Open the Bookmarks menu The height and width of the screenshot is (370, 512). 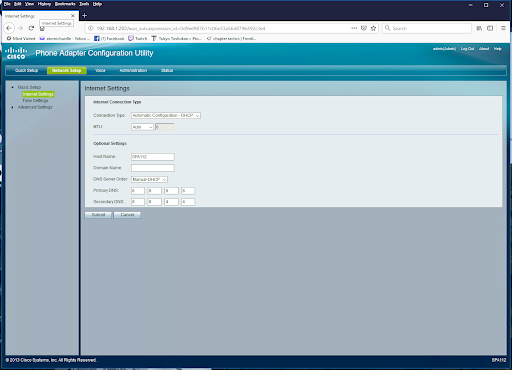pyautogui.click(x=65, y=4)
